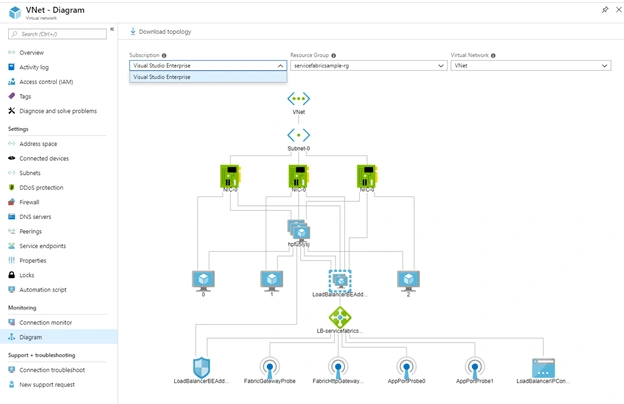Select the AppPortProbe0 icon
The height and width of the screenshot is (404, 624).
click(406, 367)
